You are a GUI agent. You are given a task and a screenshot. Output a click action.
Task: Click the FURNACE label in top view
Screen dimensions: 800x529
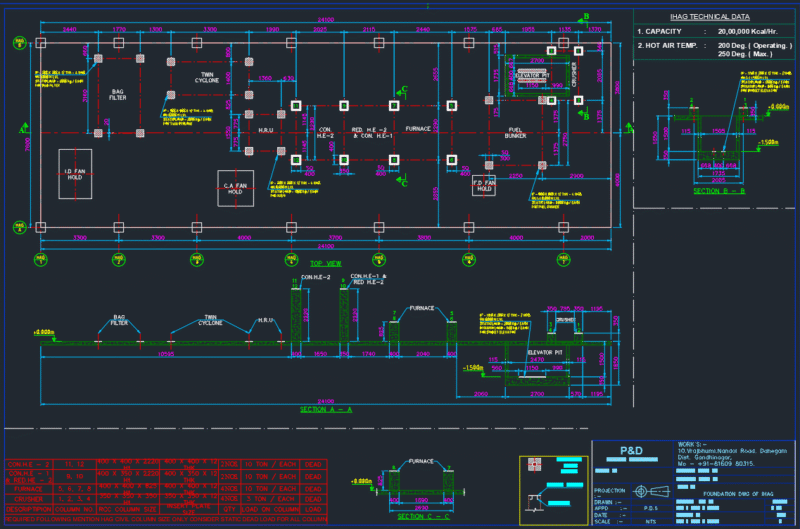click(418, 129)
